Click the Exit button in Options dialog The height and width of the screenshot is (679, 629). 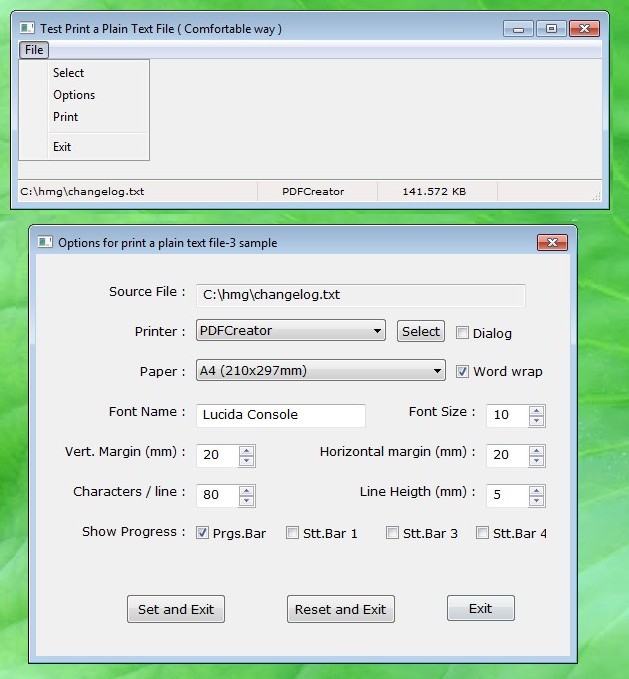(x=481, y=608)
